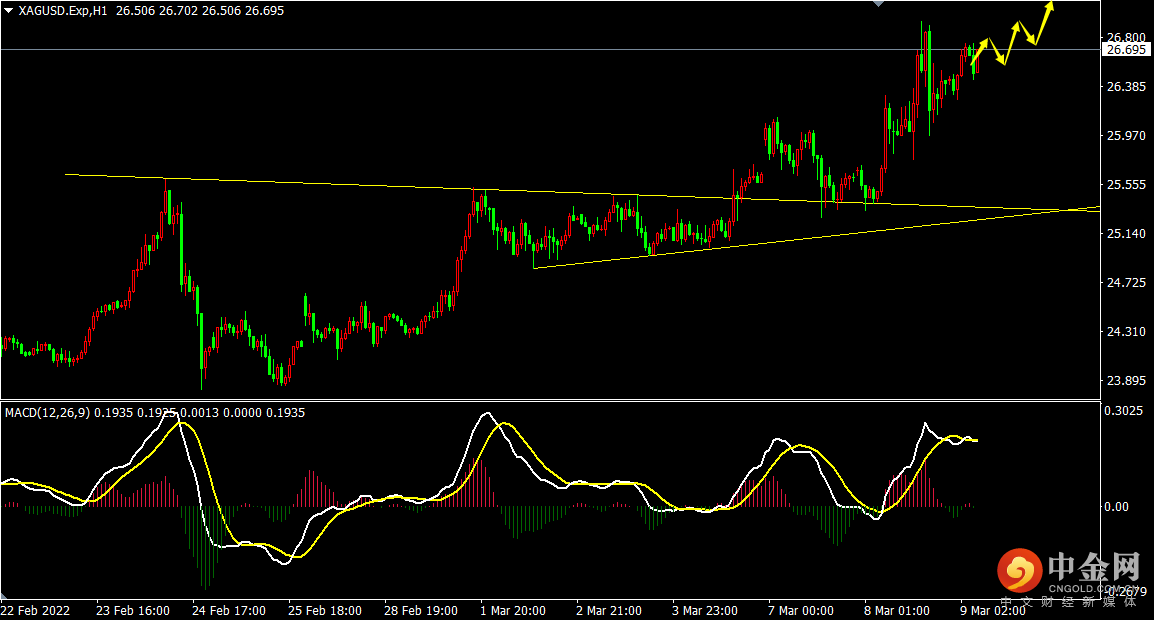Click the 22 Feb 2022 date label
This screenshot has height=620, width=1154.
tap(35, 610)
